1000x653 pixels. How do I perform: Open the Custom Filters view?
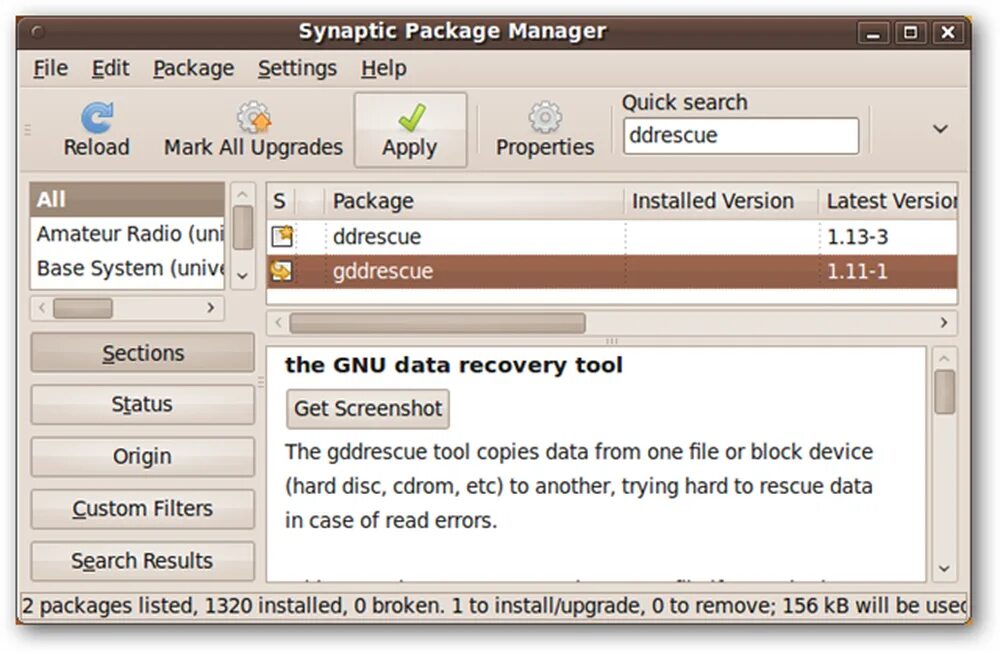pyautogui.click(x=142, y=508)
